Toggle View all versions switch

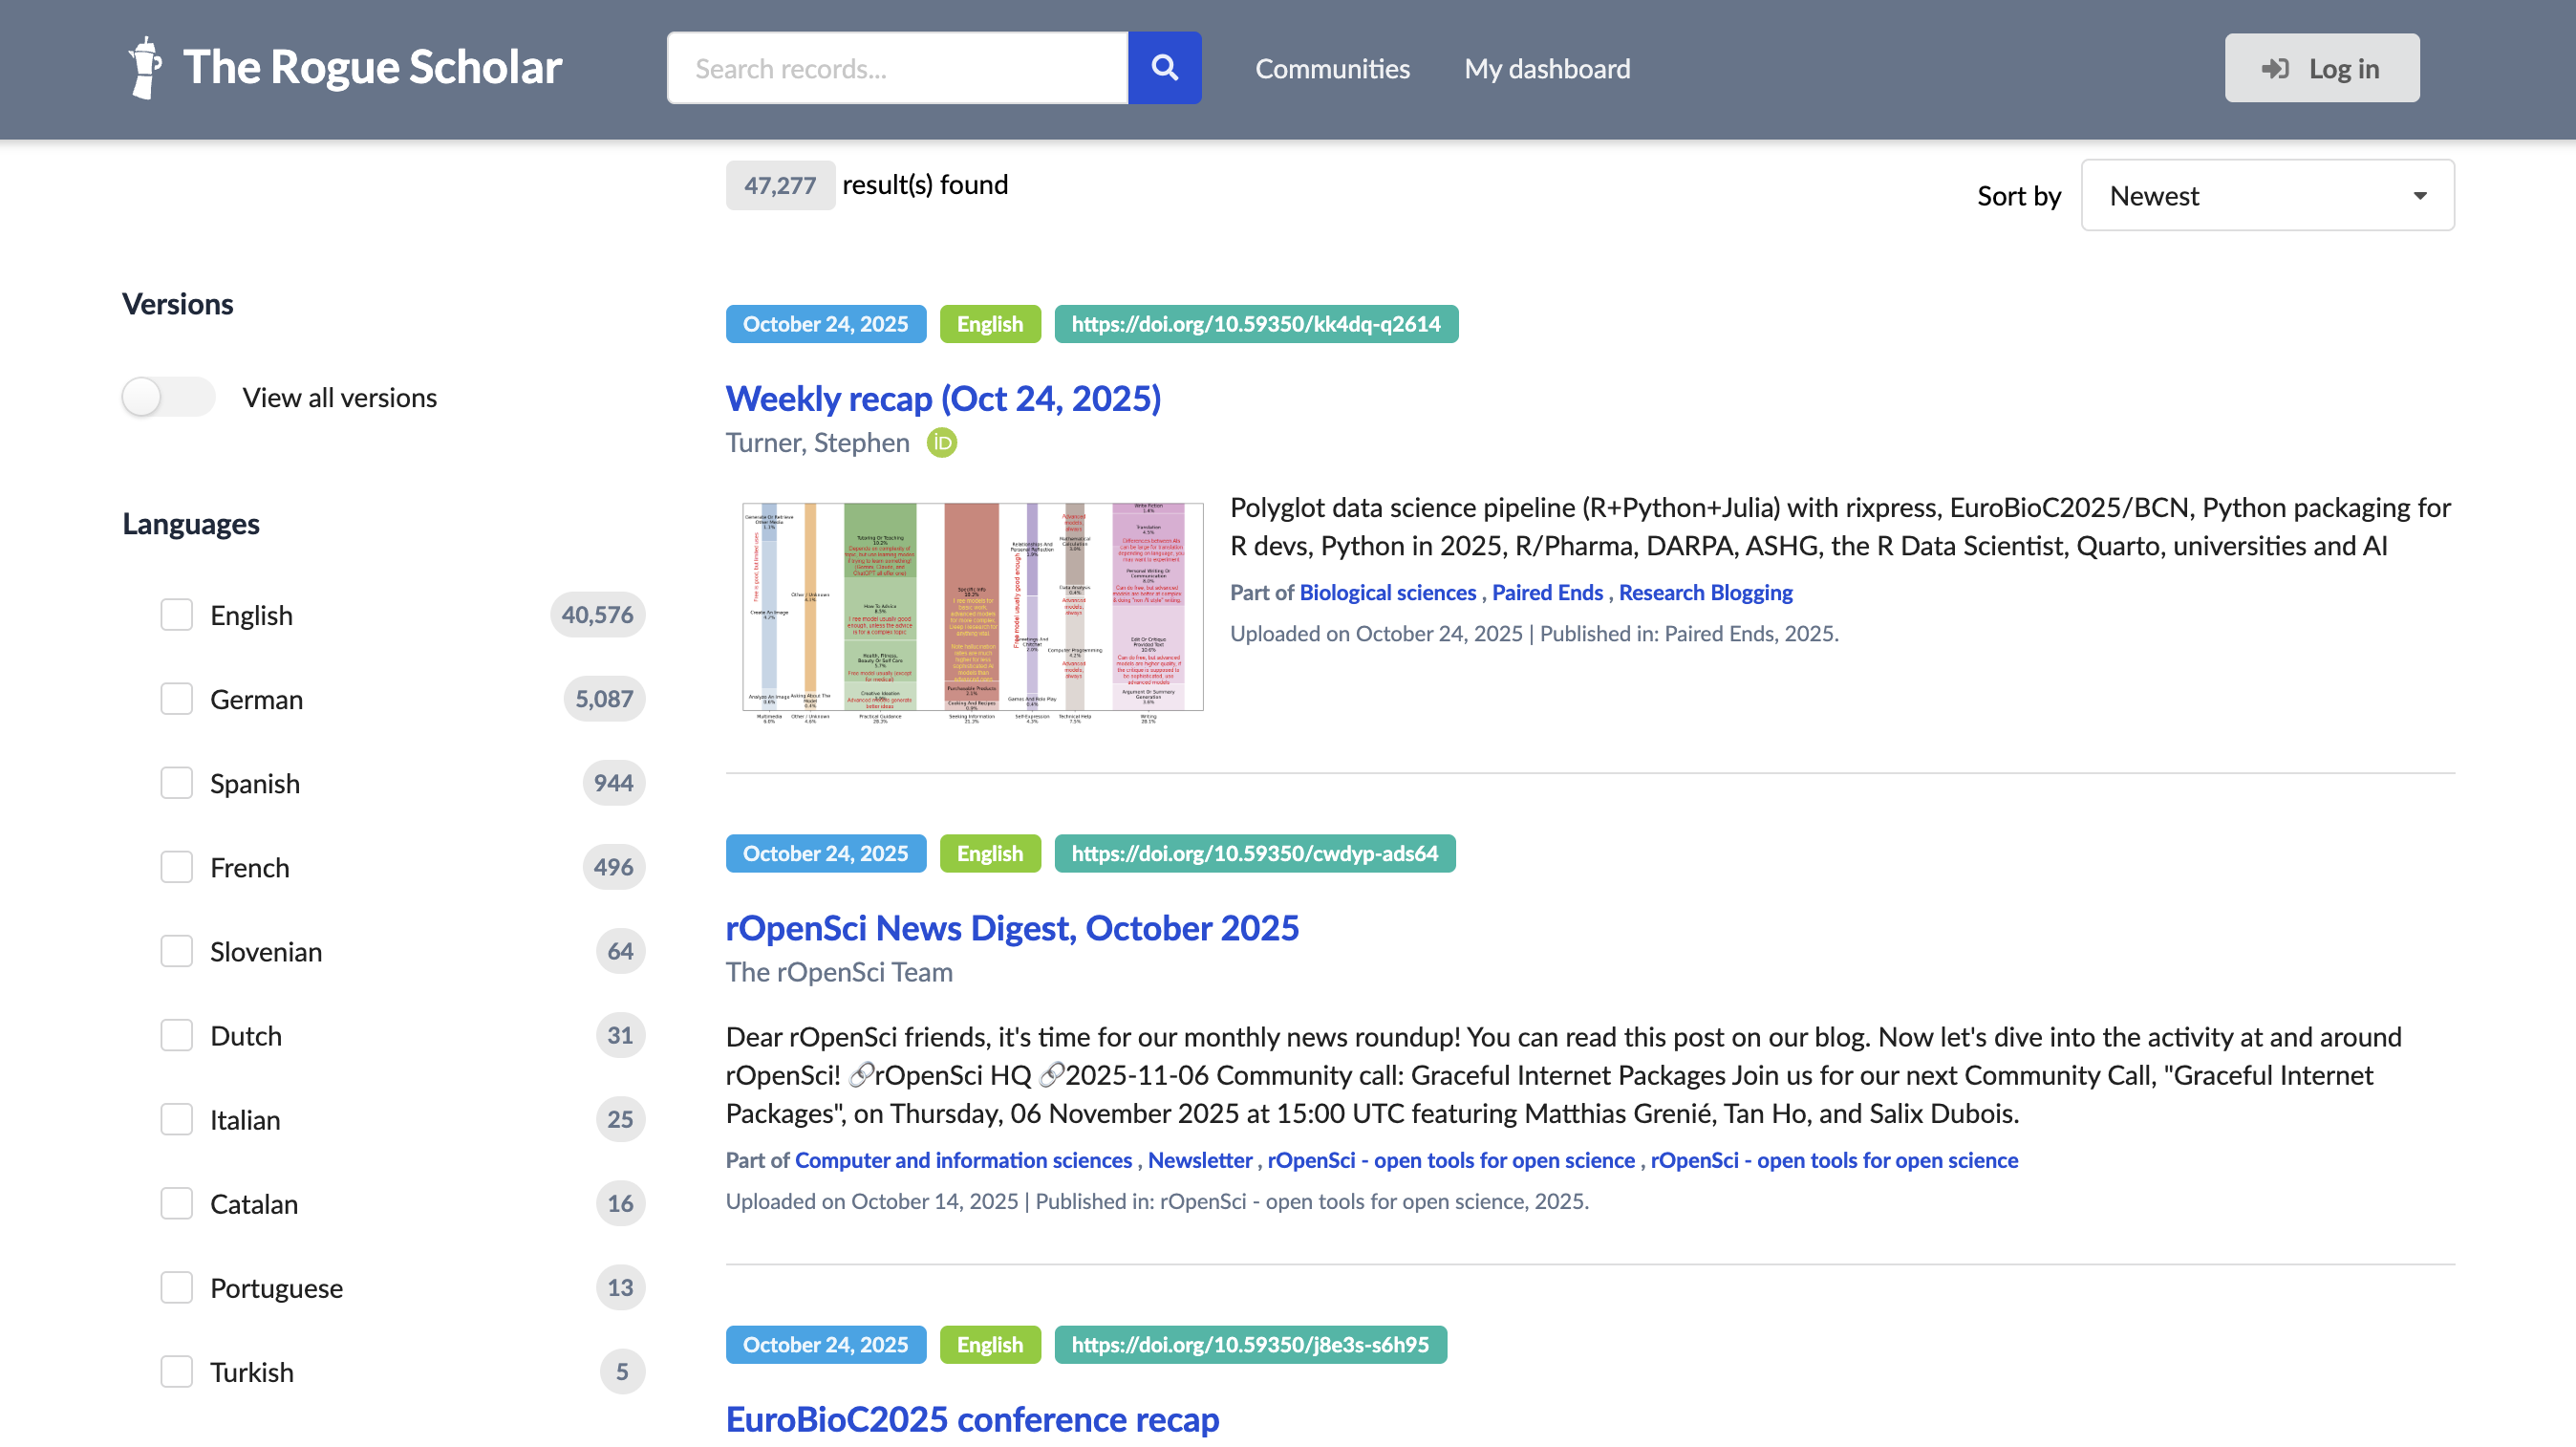(x=167, y=397)
